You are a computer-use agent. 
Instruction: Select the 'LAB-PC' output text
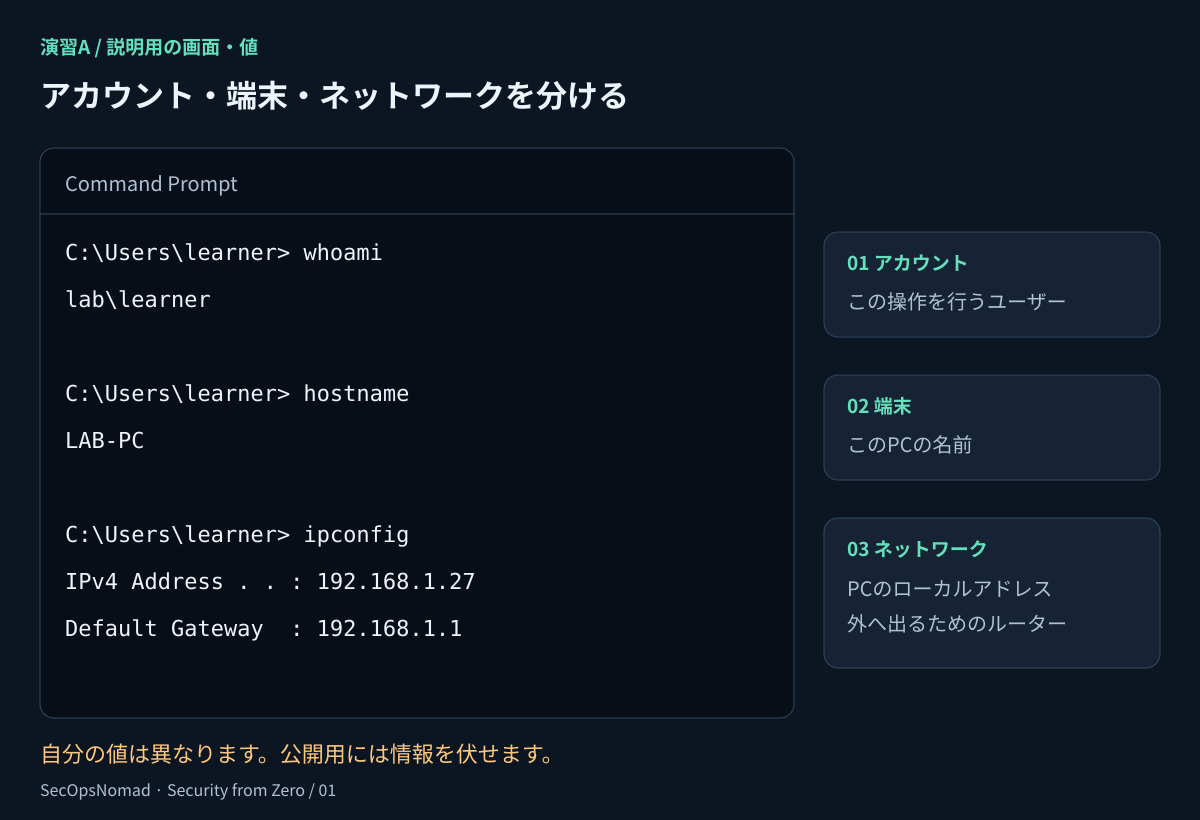[x=105, y=440]
